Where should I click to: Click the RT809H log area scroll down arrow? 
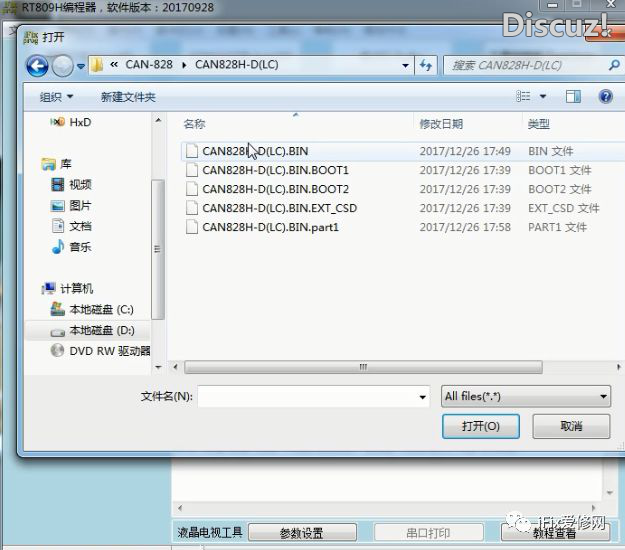609,493
